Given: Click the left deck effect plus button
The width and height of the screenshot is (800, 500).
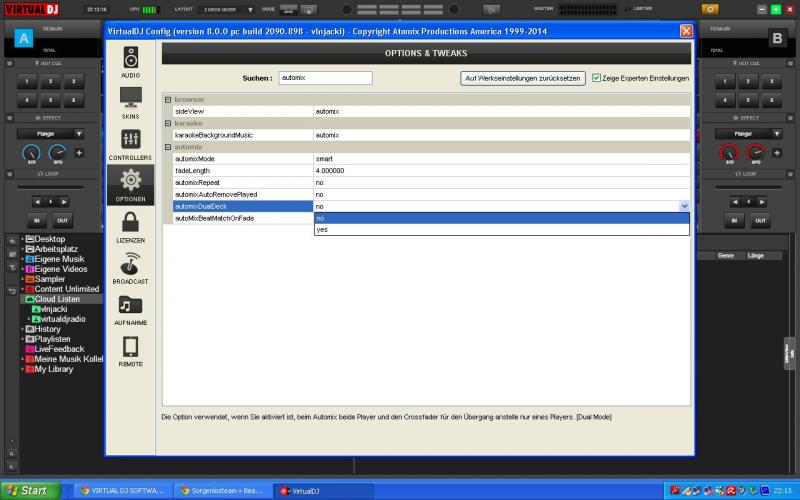Looking at the screenshot, I should tap(79, 153).
